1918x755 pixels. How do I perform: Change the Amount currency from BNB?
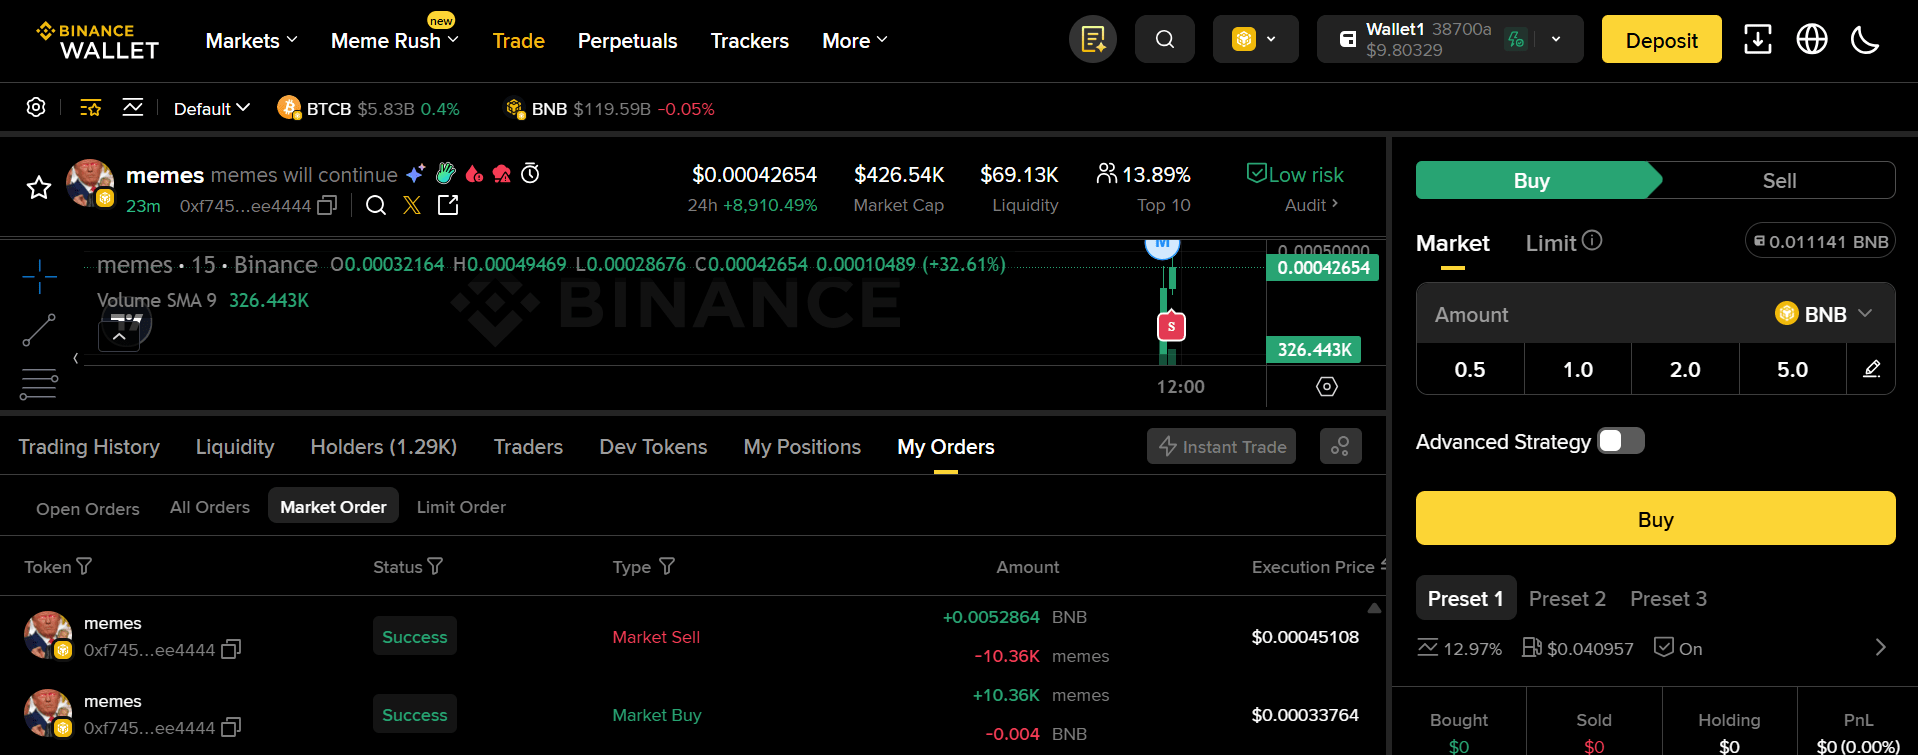coord(1823,314)
